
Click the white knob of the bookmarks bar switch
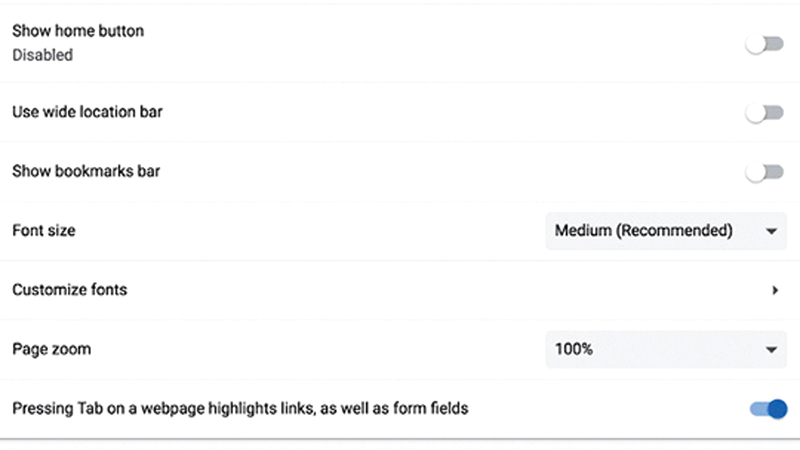click(x=756, y=172)
